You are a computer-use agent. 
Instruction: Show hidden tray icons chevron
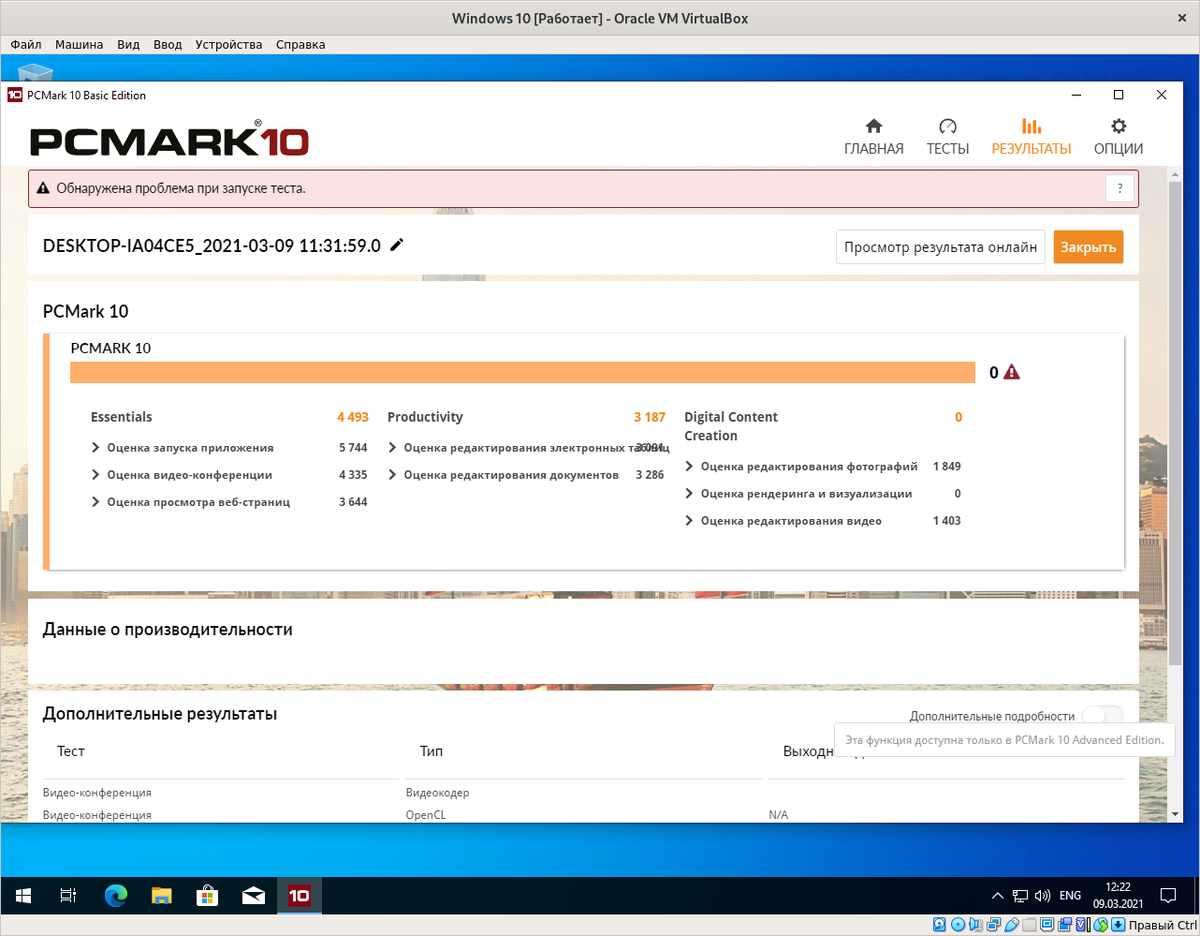[x=997, y=895]
